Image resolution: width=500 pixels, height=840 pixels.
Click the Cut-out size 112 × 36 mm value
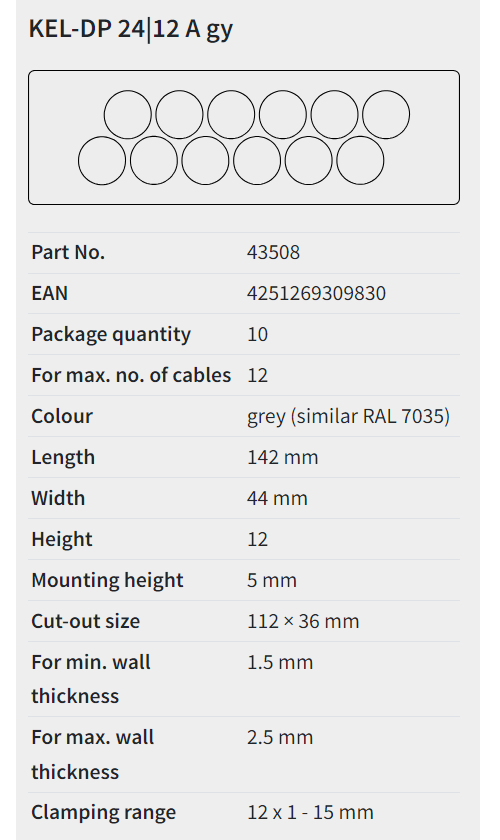click(x=303, y=621)
